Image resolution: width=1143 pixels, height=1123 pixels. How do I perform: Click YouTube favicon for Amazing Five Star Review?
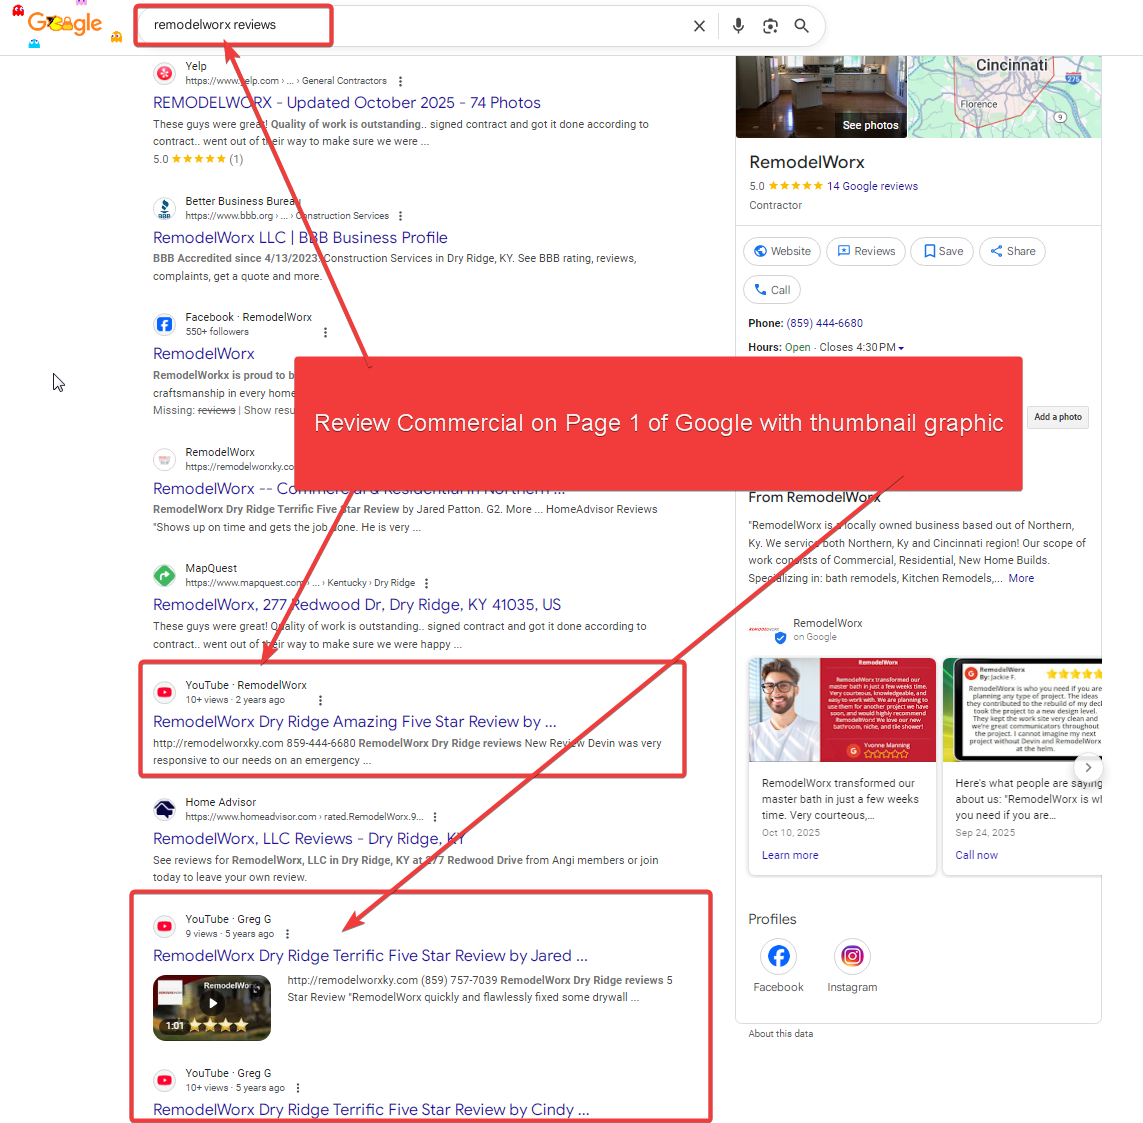165,692
